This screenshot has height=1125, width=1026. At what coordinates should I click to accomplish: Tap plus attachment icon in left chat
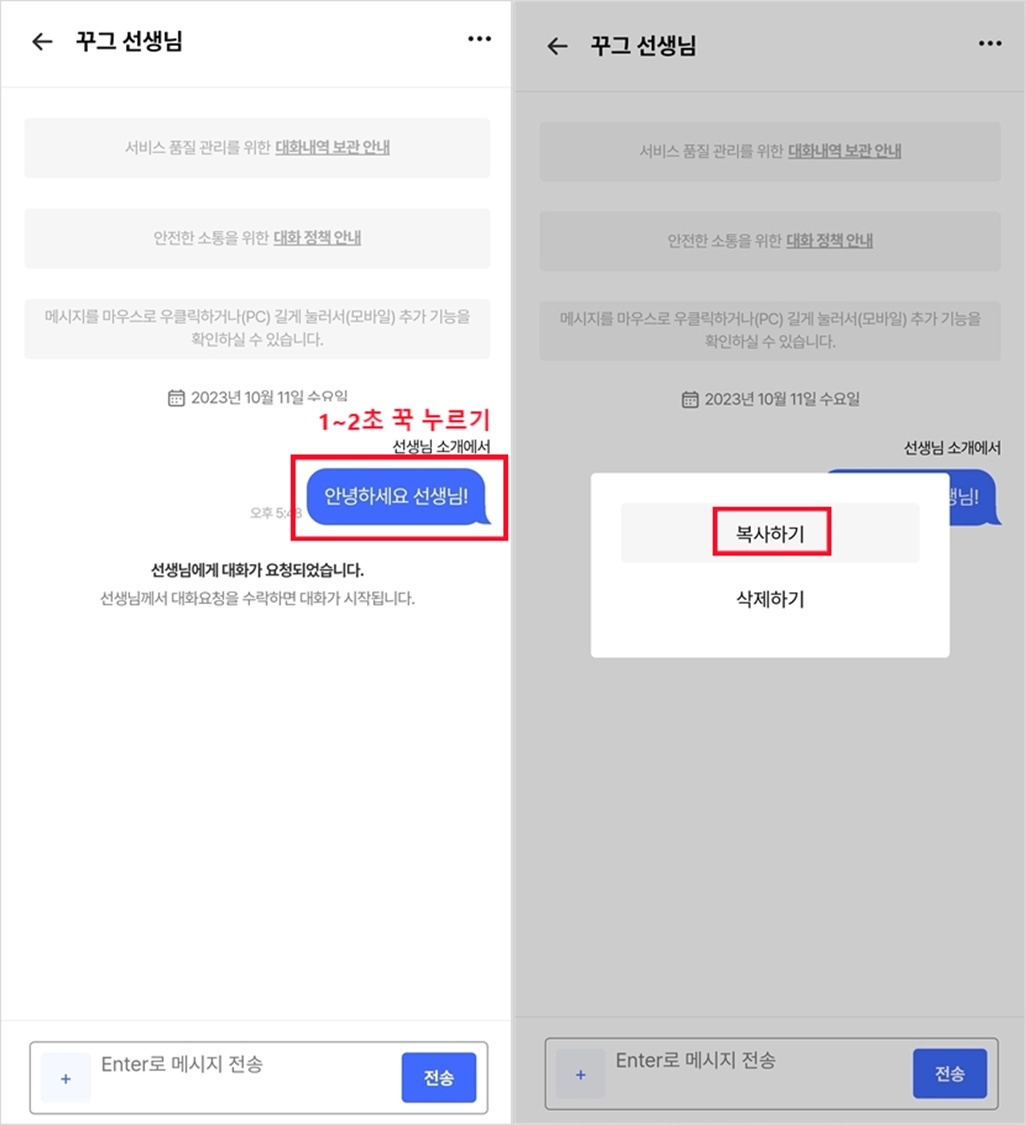pos(66,1078)
